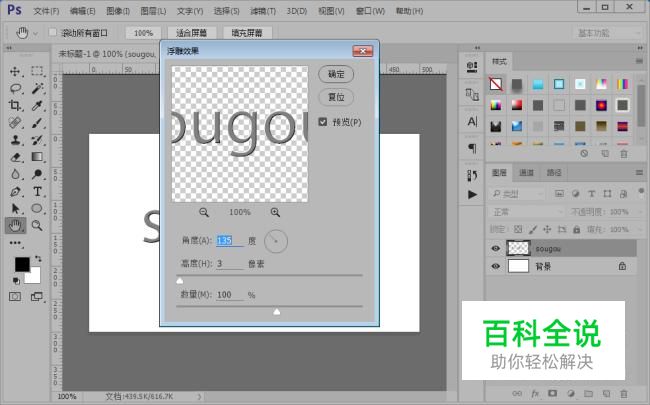This screenshot has width=650, height=405.
Task: Open the Layer menu
Action: click(153, 11)
